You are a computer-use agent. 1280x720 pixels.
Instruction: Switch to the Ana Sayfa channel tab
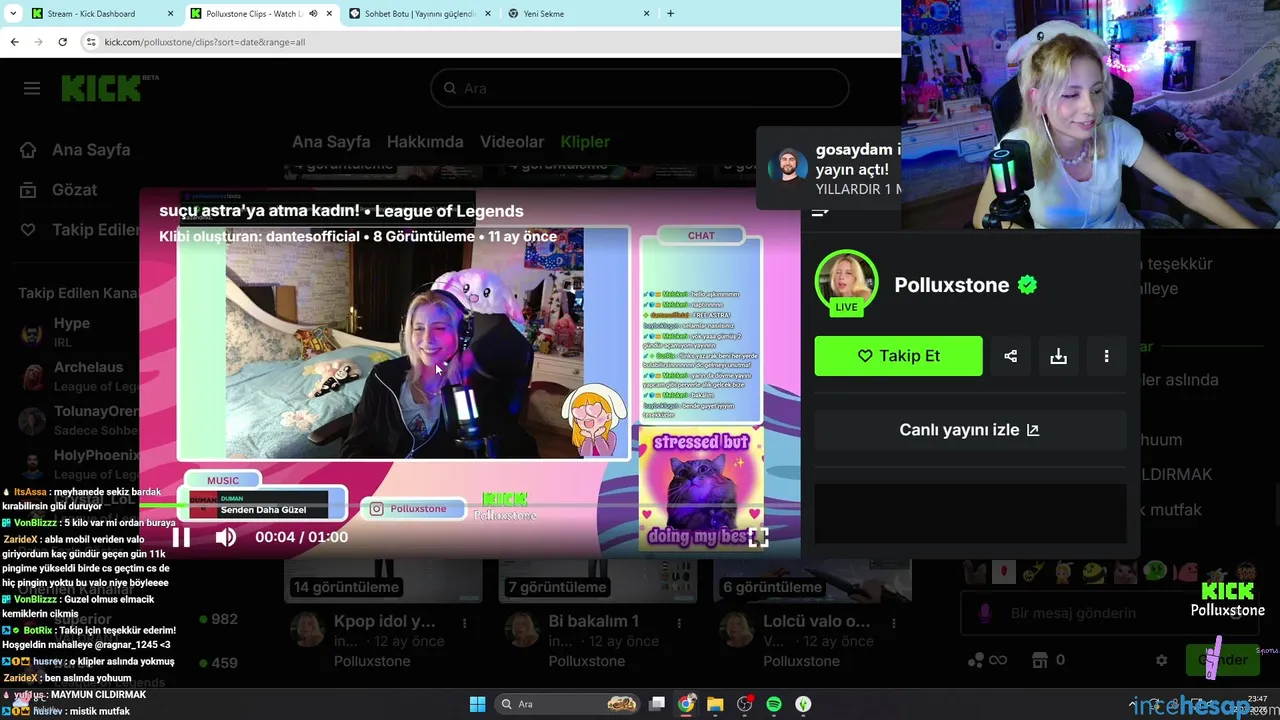point(331,142)
